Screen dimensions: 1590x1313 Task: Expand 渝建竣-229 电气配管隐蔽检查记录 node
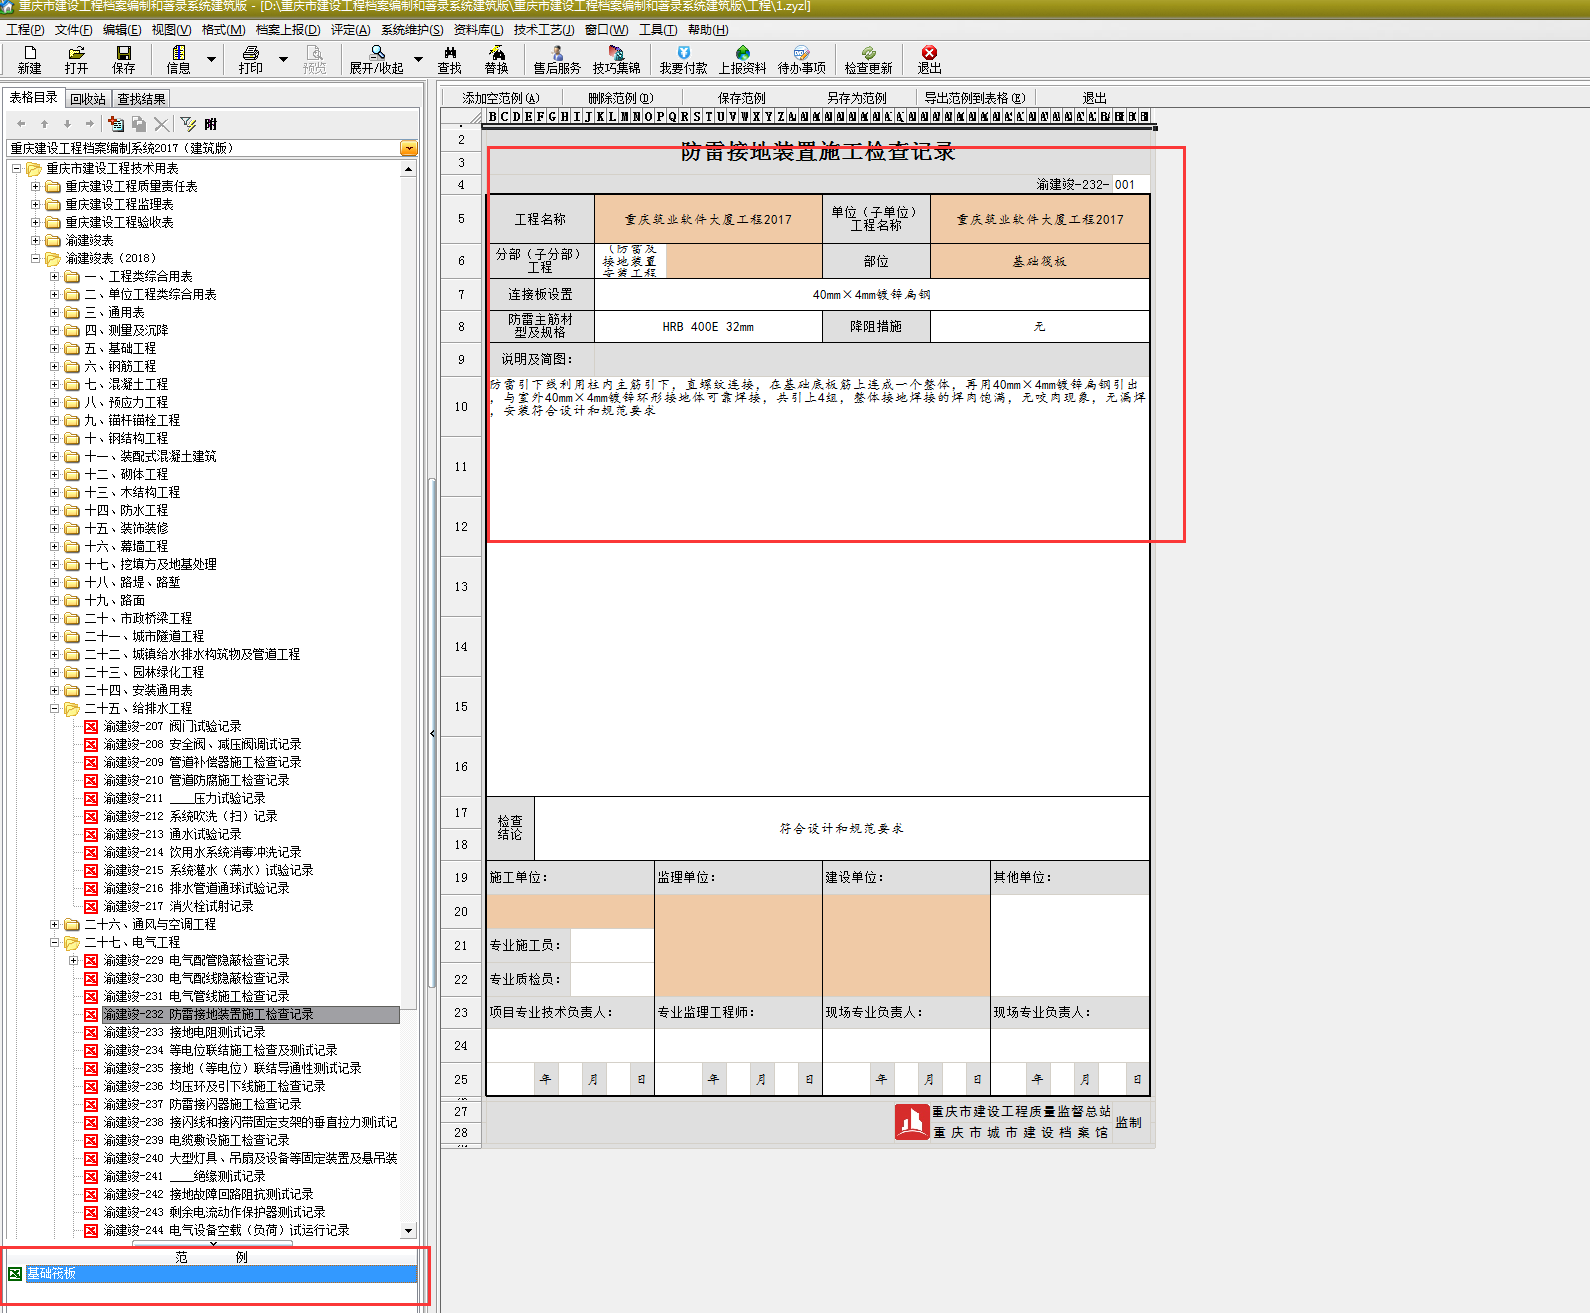(74, 960)
